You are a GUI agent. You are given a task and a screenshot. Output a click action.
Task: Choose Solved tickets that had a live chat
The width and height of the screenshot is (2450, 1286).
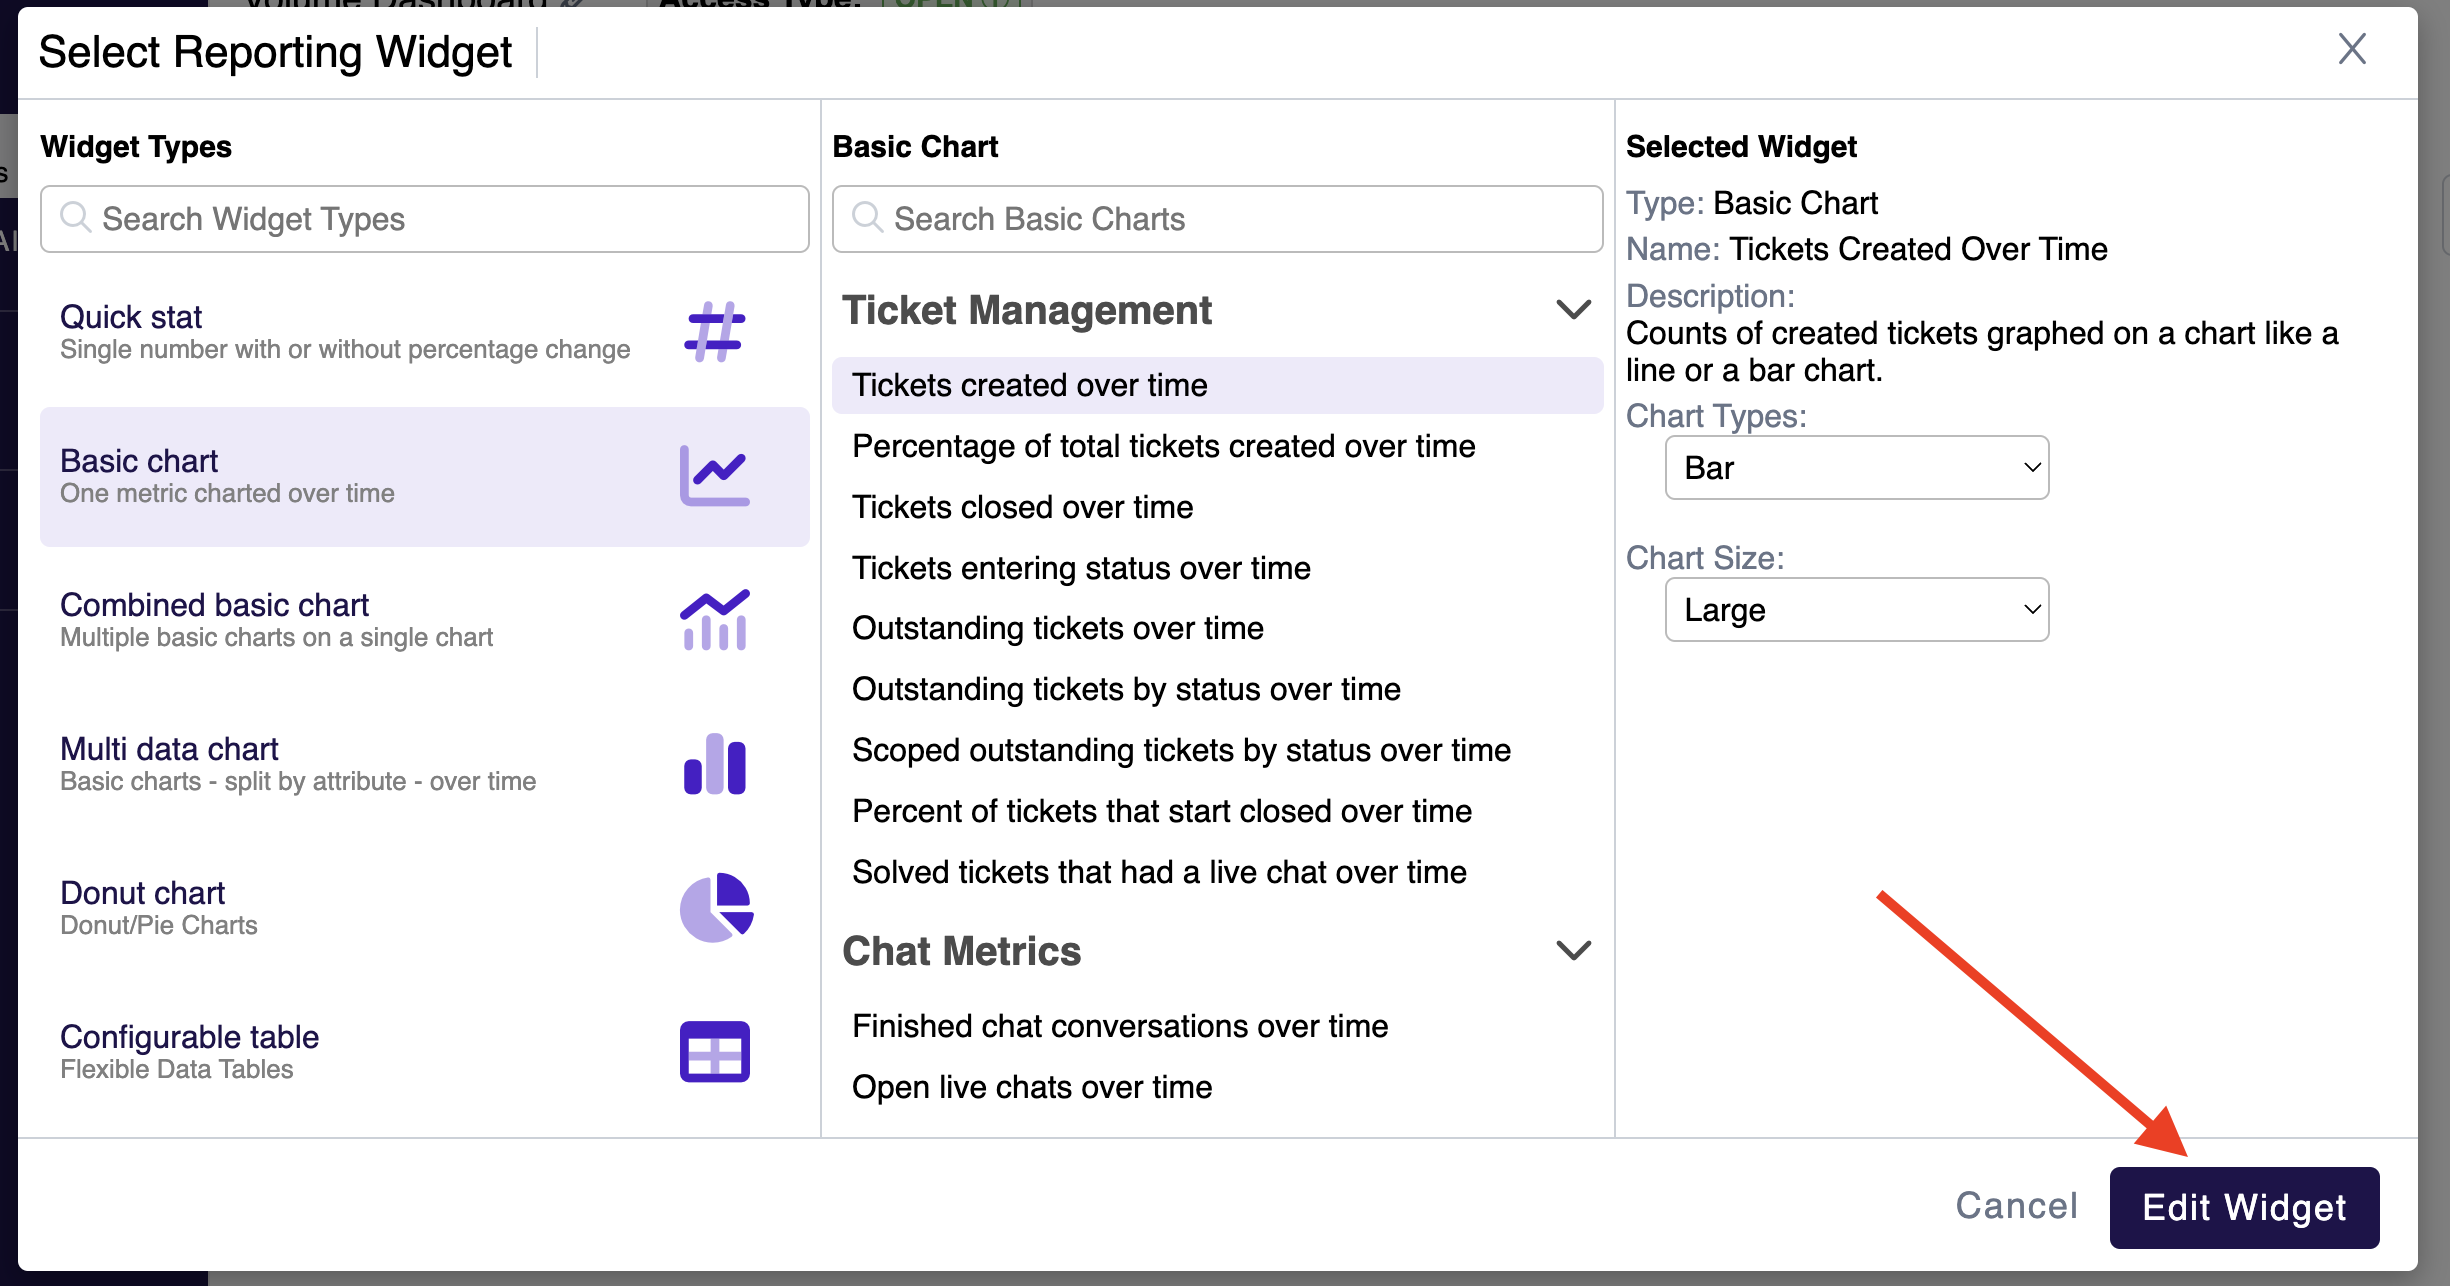coord(1217,873)
